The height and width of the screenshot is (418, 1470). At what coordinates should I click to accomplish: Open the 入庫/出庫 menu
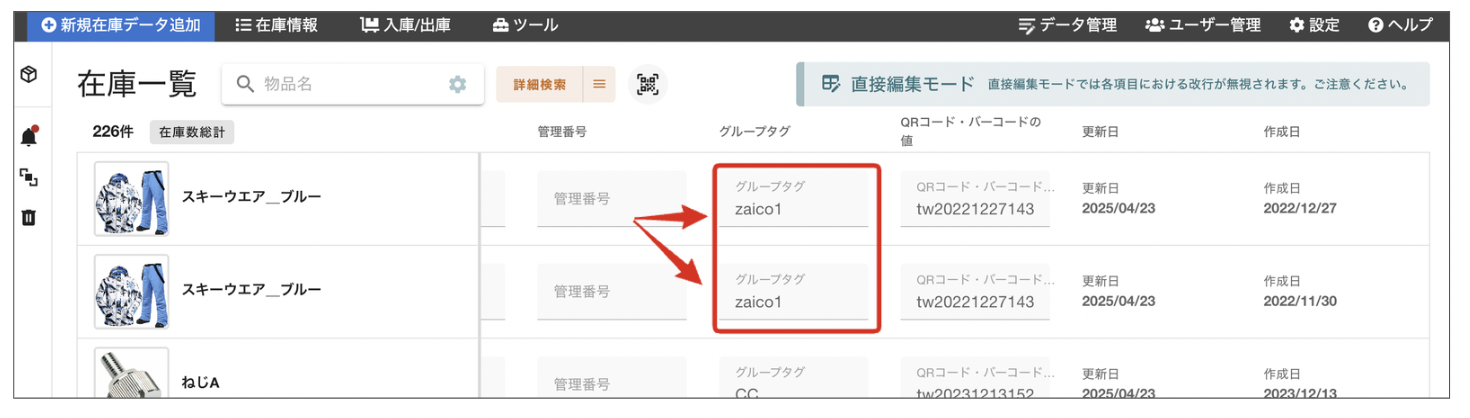[x=405, y=26]
